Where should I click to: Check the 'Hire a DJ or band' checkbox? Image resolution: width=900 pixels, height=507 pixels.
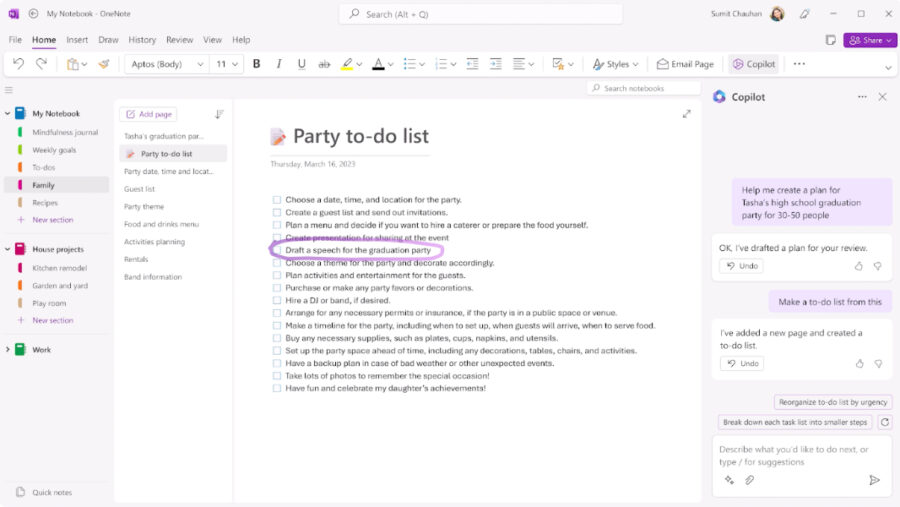(277, 300)
